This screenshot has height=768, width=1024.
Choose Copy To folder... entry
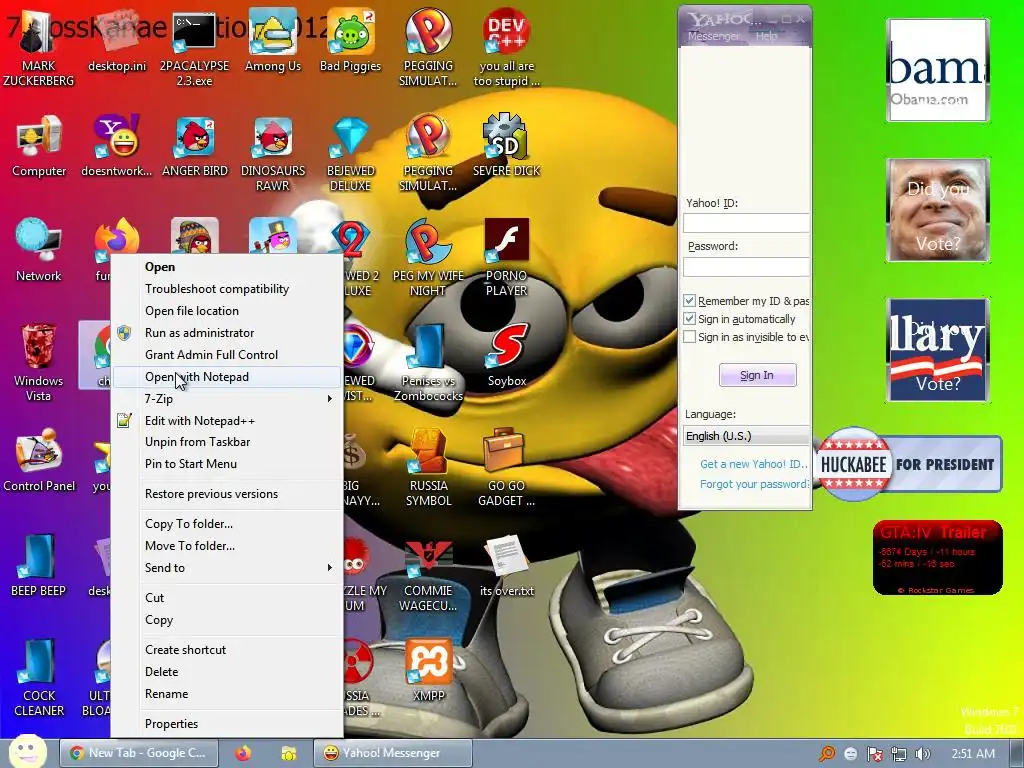pos(227,524)
